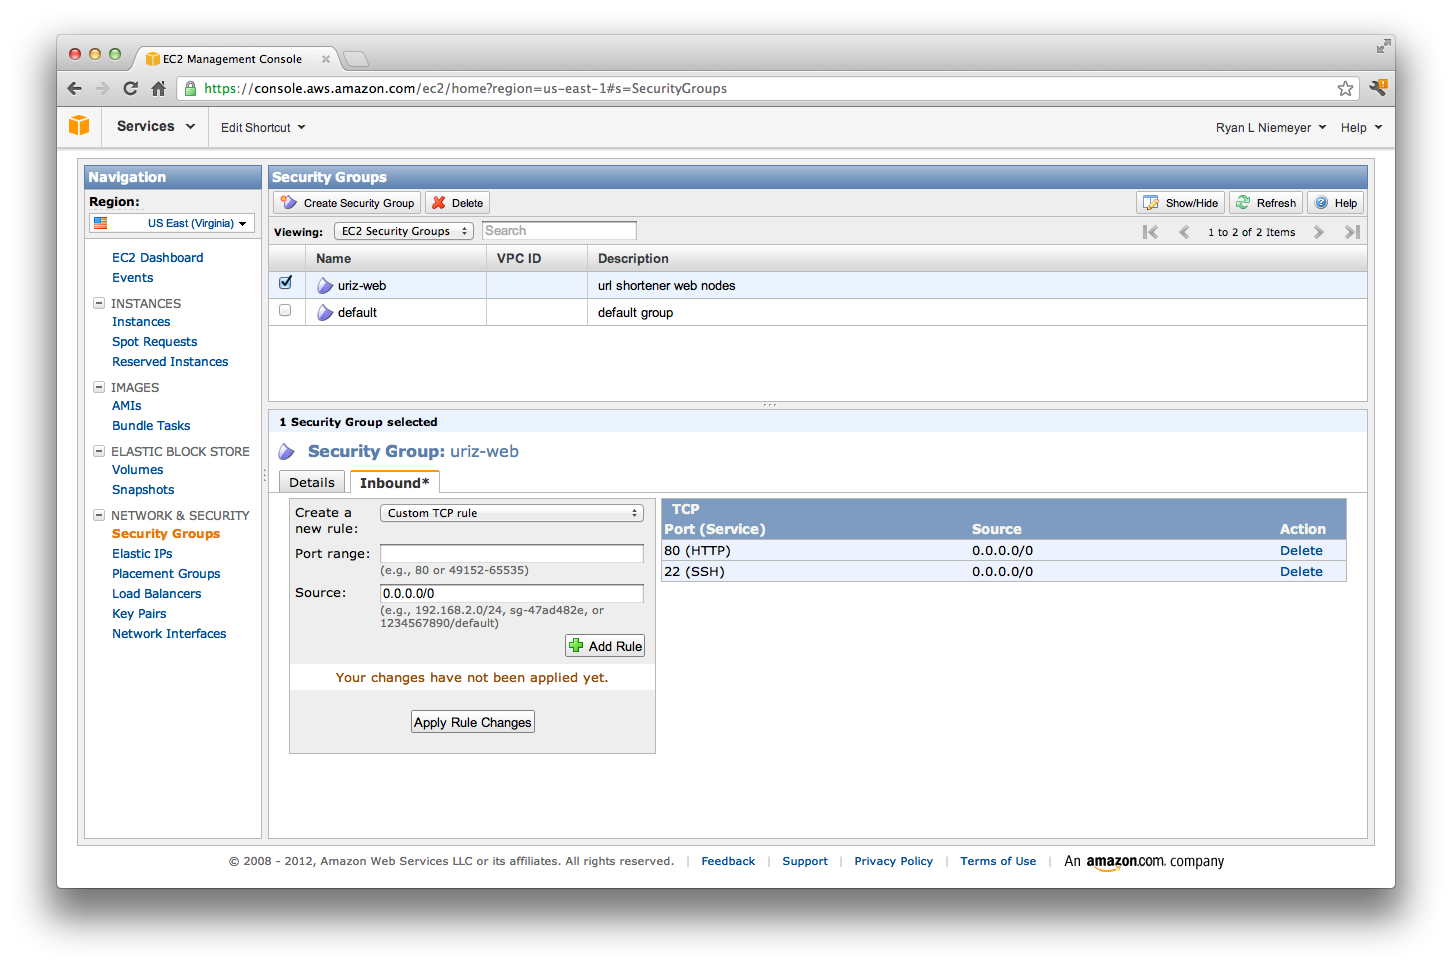Click the first-page pagination arrow
The width and height of the screenshot is (1452, 967).
[1150, 231]
